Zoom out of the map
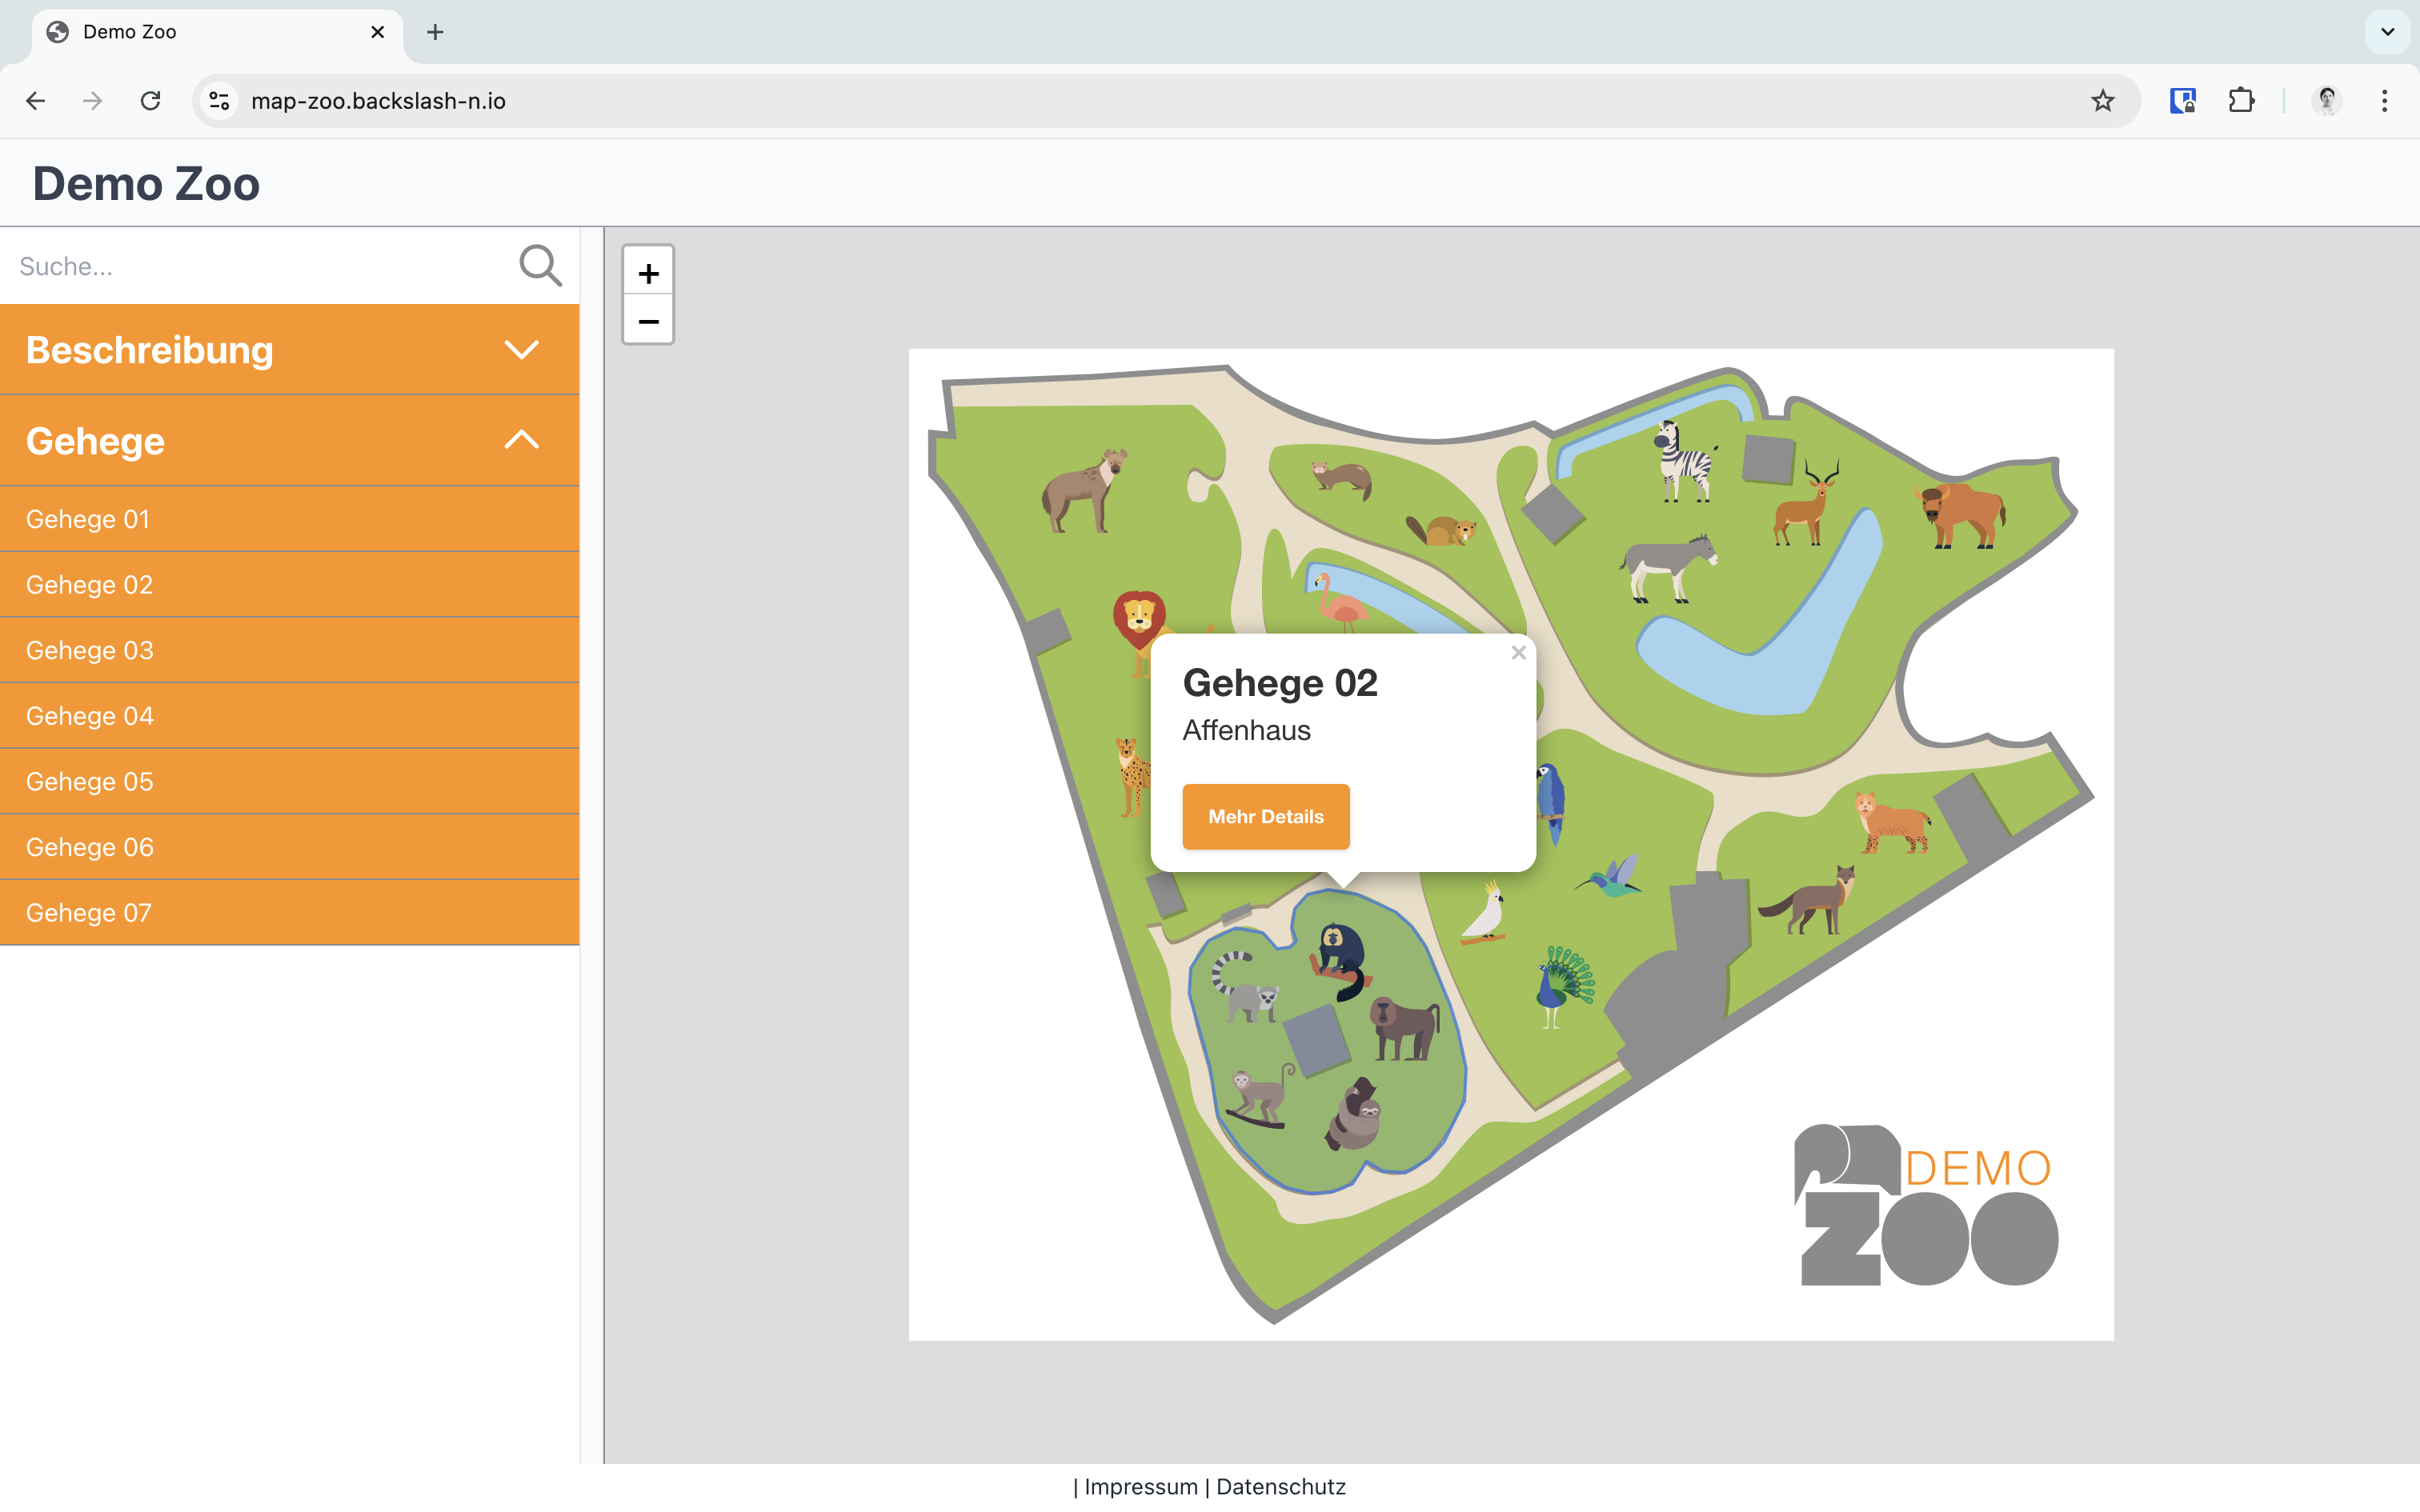The width and height of the screenshot is (2420, 1512). [648, 321]
